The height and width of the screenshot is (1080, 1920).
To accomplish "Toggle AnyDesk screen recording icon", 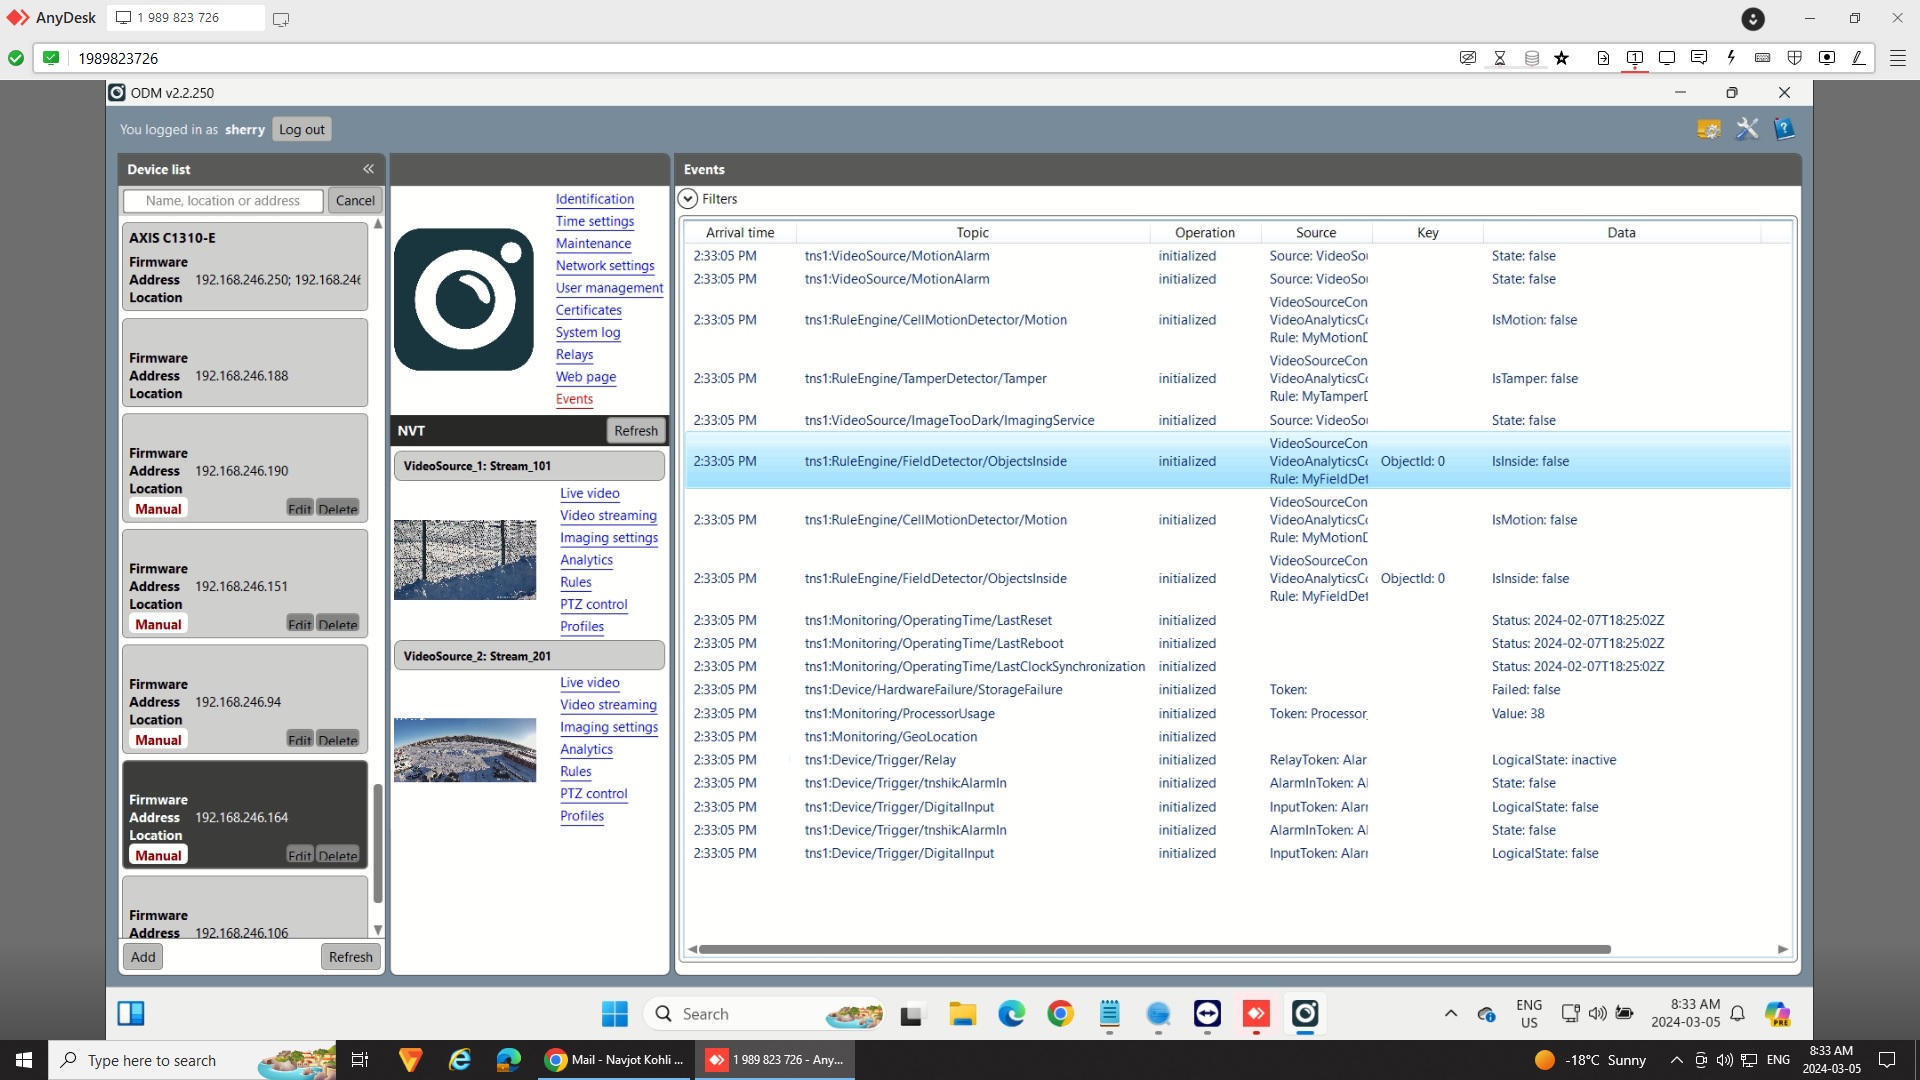I will pos(1826,58).
